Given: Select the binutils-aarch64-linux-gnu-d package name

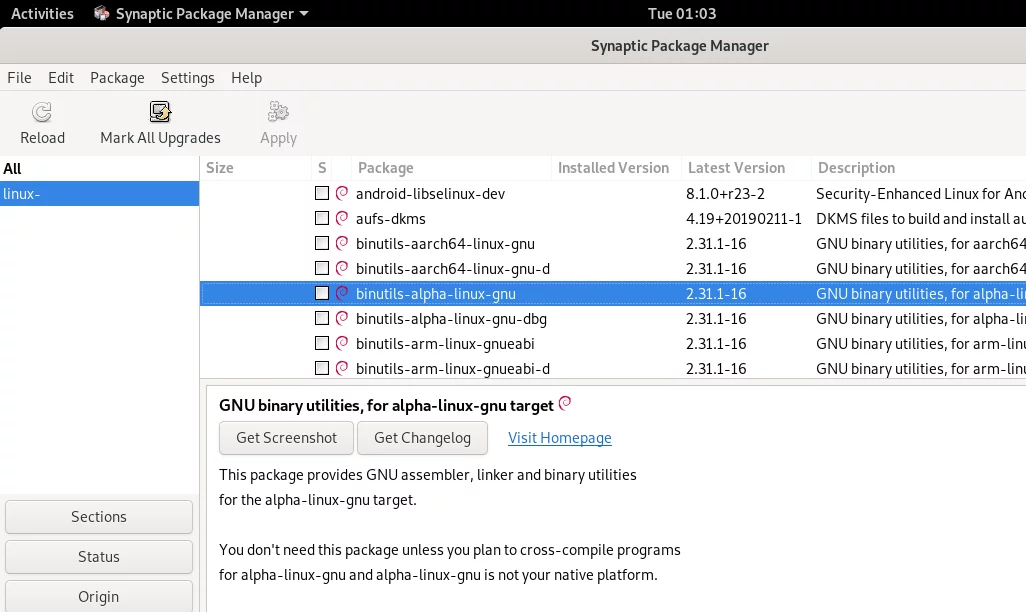Looking at the screenshot, I should coord(453,269).
